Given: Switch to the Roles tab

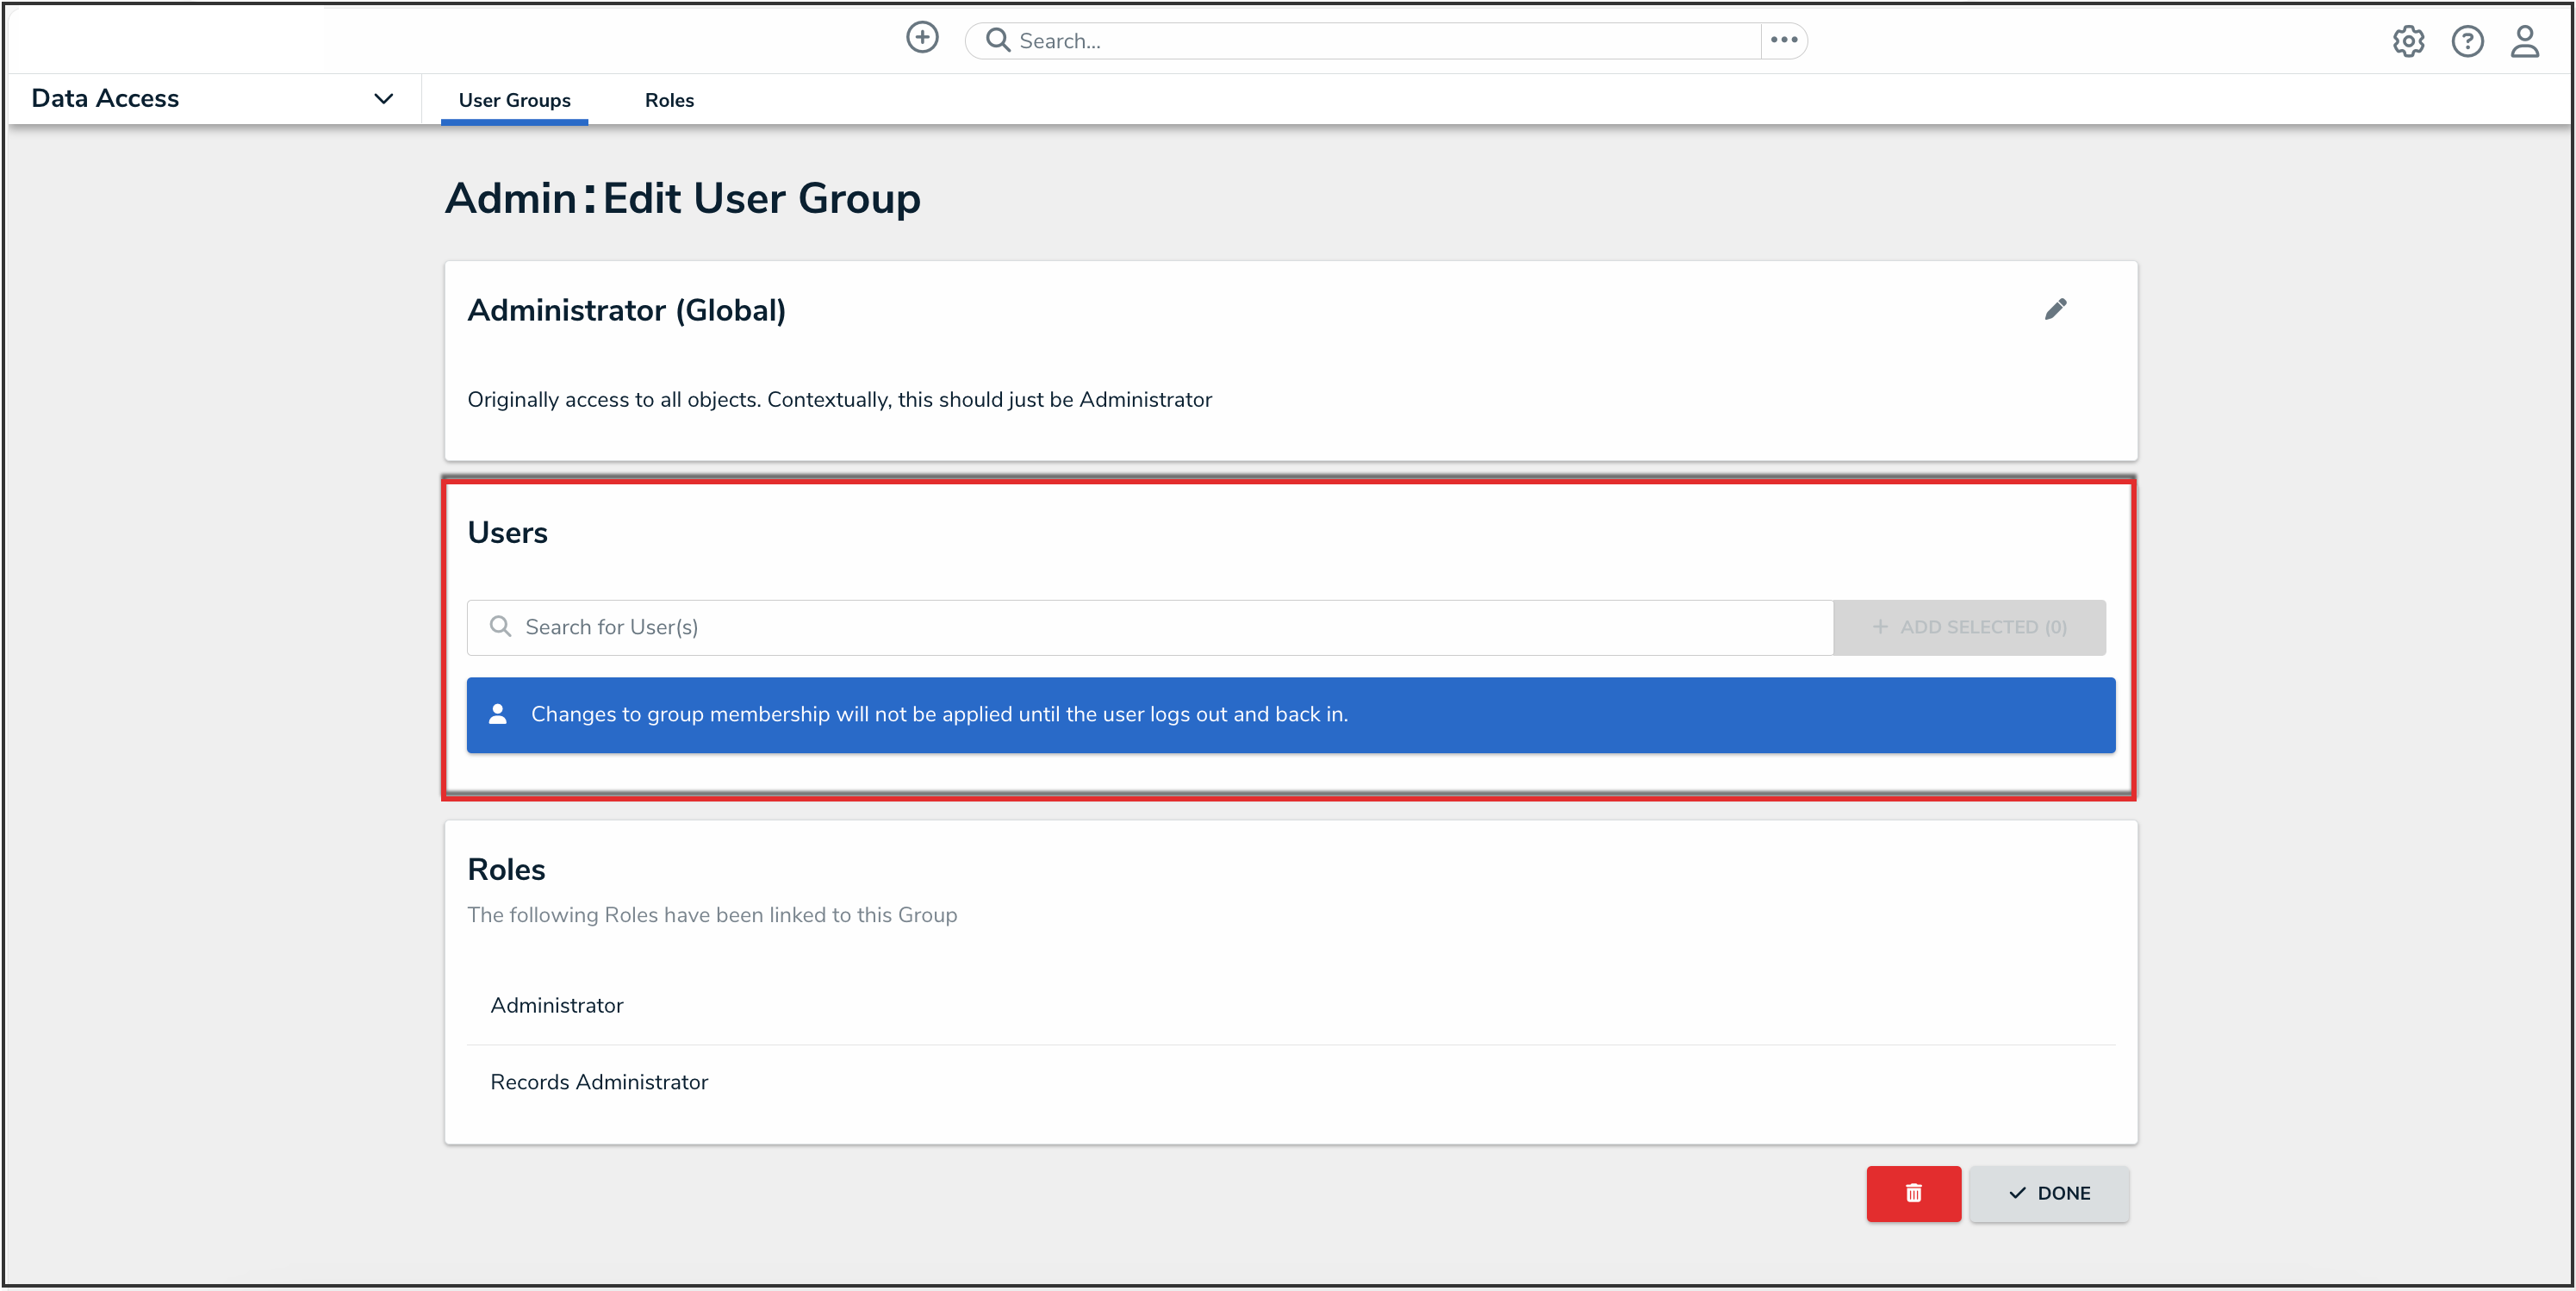Looking at the screenshot, I should coord(669,100).
